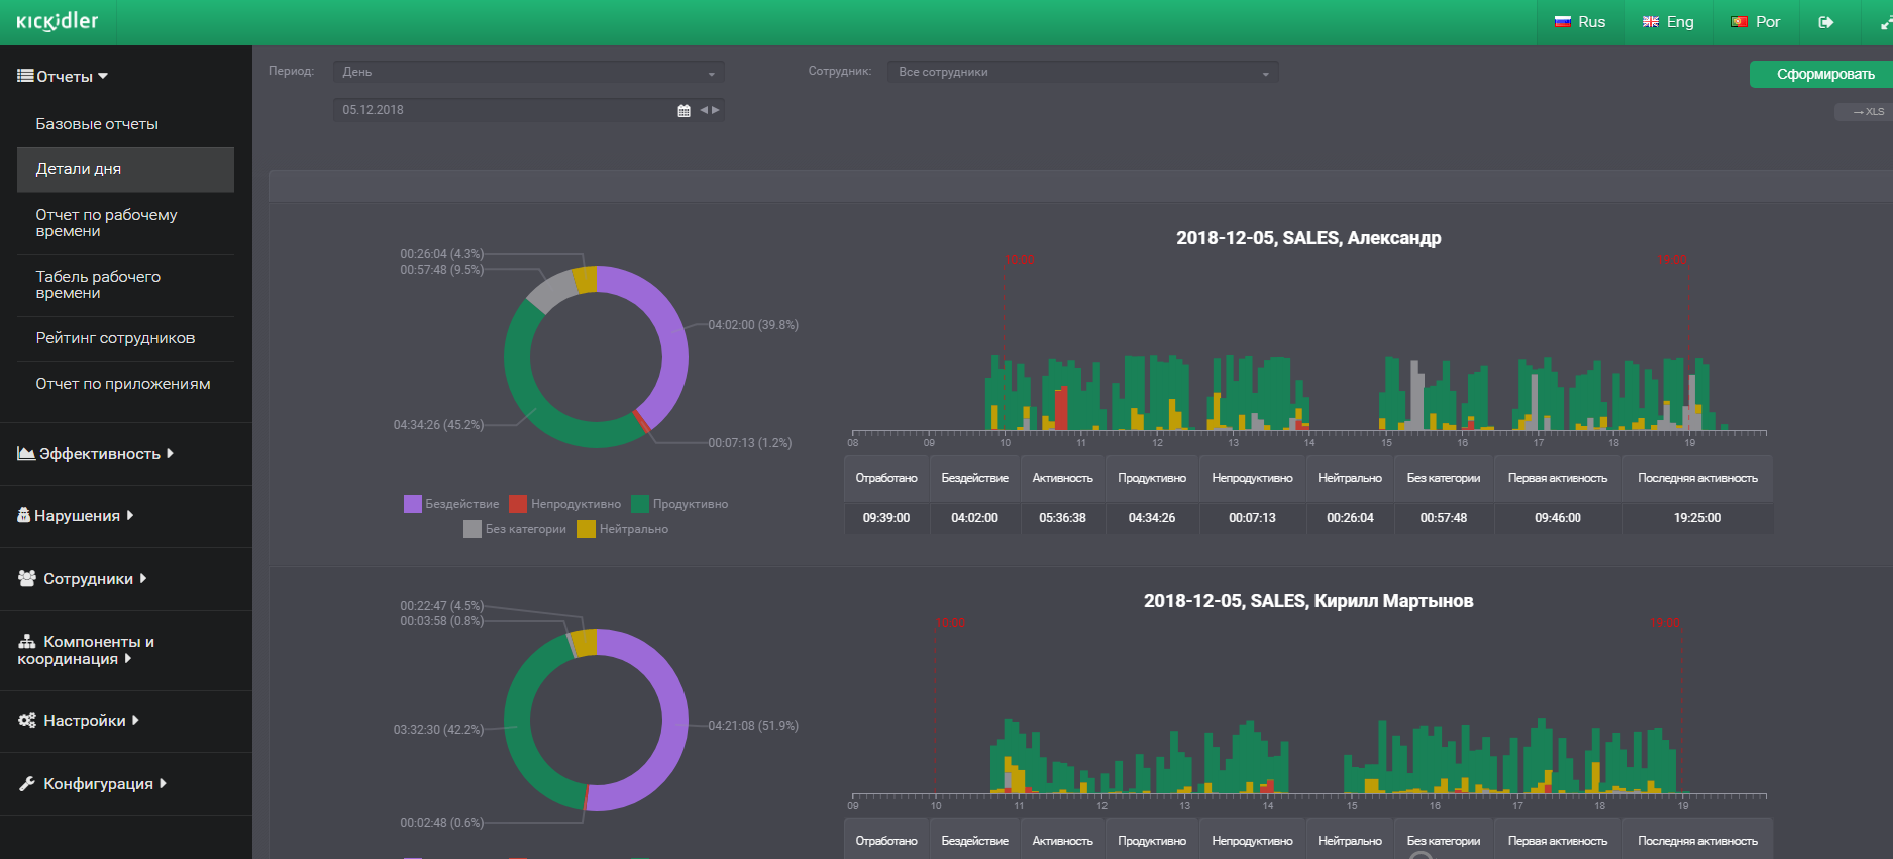
Task: Click 04:34:26 (45.2%) donut label
Action: tap(438, 425)
